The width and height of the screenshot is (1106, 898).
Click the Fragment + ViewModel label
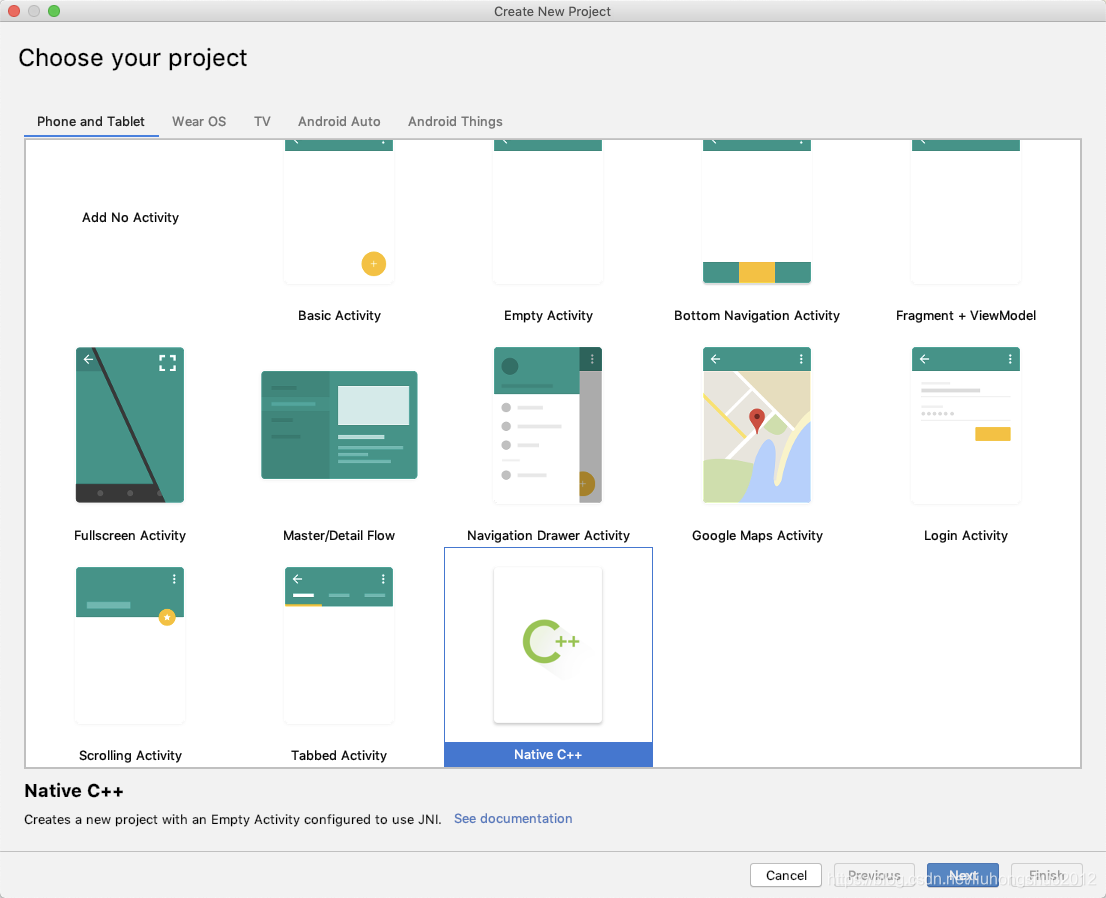click(x=966, y=315)
